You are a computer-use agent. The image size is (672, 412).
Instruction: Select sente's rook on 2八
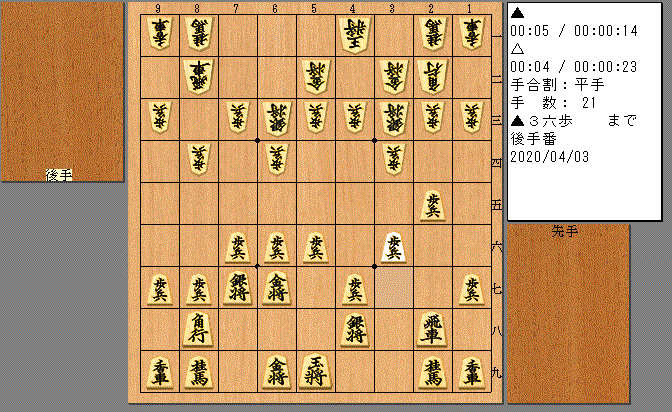[x=433, y=331]
